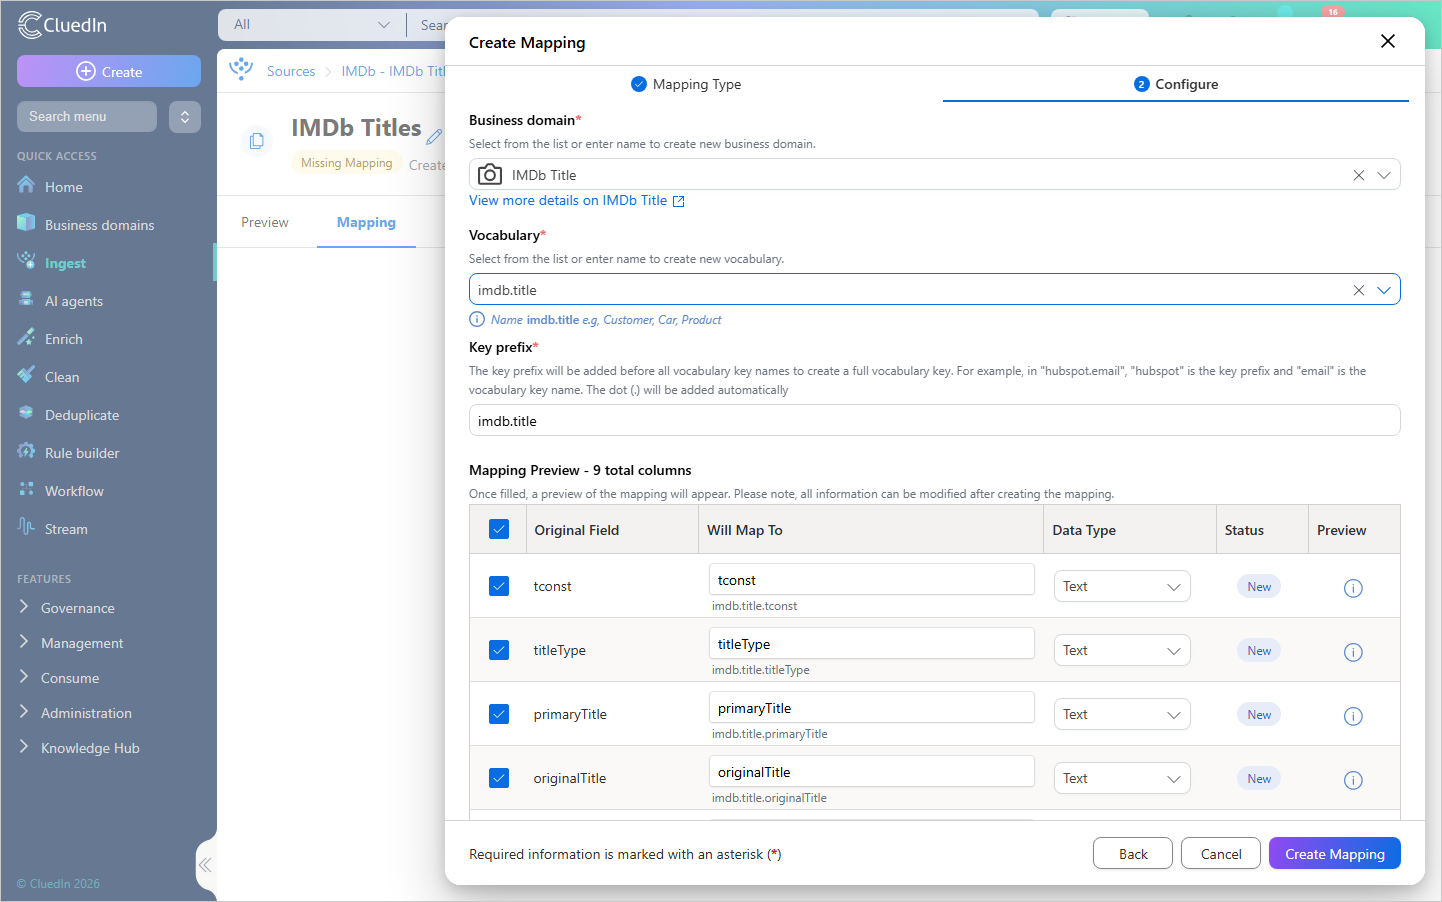This screenshot has height=902, width=1442.
Task: Open the All search filter dropdown
Action: tap(311, 25)
